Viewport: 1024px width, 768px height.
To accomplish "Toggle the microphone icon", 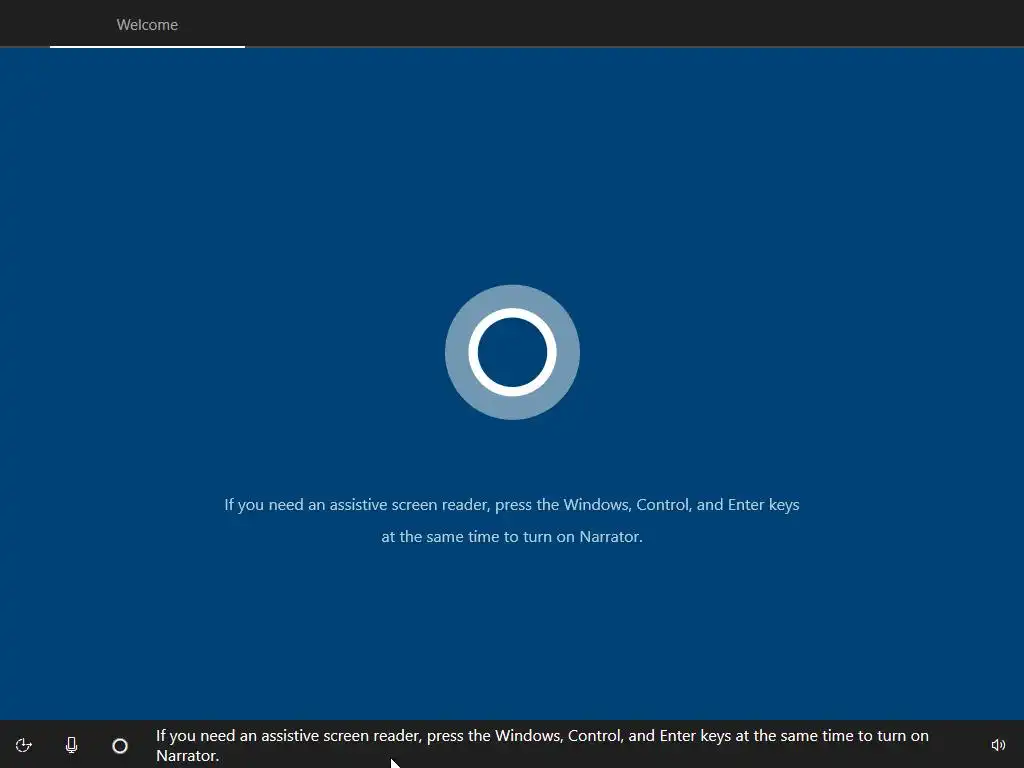I will pos(72,745).
